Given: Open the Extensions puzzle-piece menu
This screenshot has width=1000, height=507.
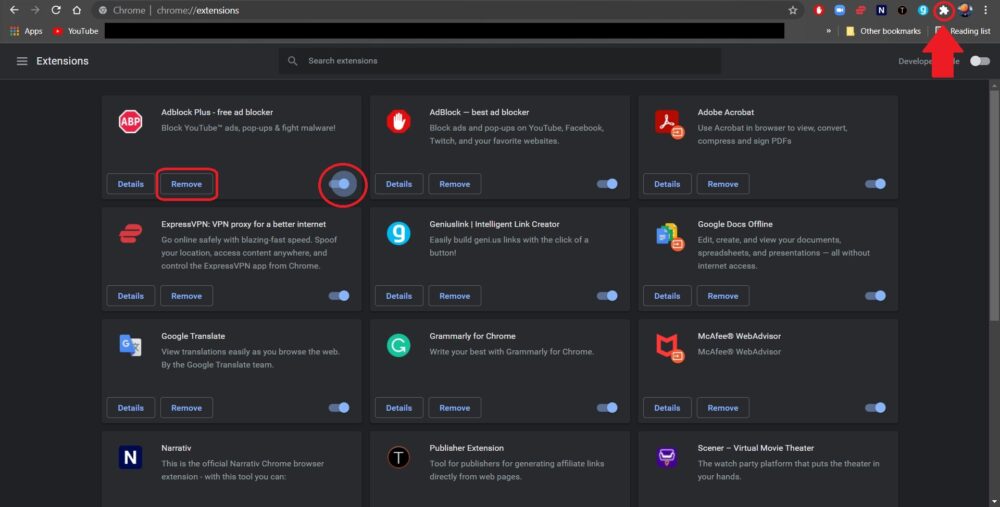Looking at the screenshot, I should [x=943, y=10].
